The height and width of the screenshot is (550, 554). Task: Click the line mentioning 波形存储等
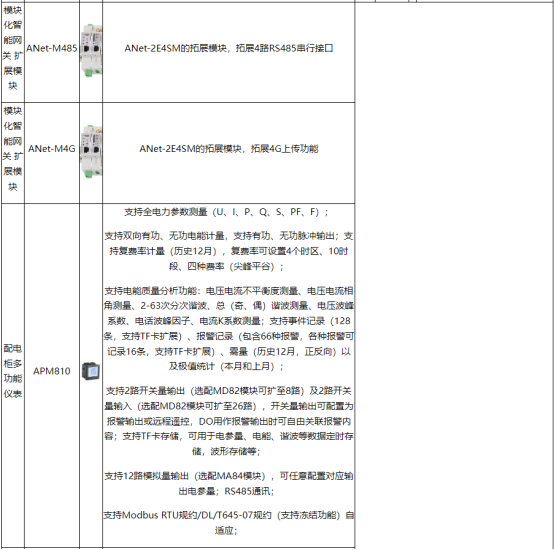pos(226,451)
